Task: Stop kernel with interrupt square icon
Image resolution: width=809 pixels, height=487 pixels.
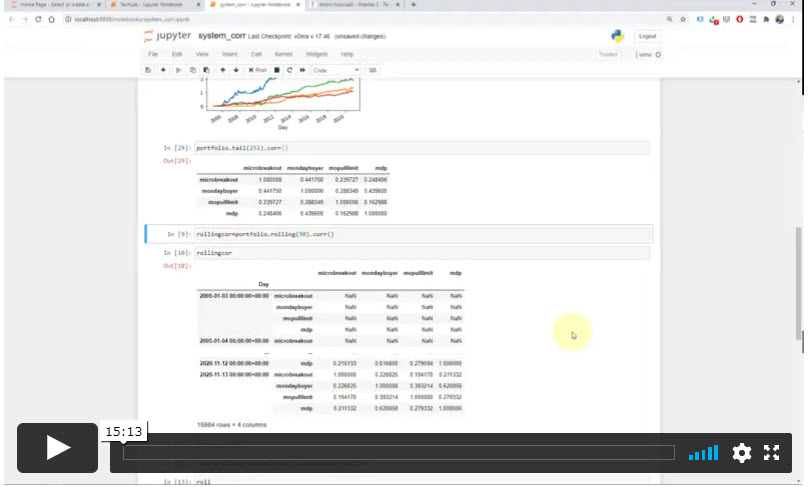Action: (x=276, y=70)
